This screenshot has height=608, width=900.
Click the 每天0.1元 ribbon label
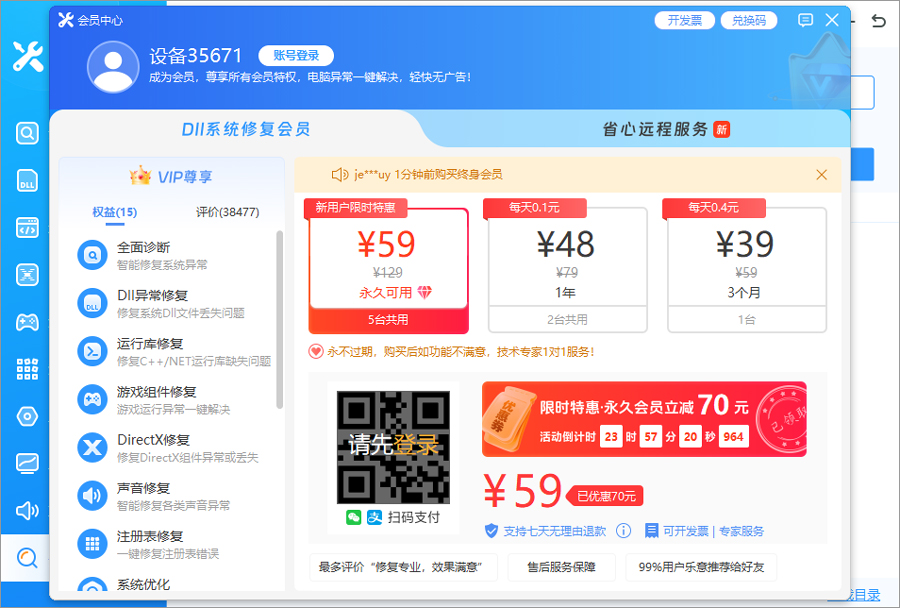click(534, 207)
